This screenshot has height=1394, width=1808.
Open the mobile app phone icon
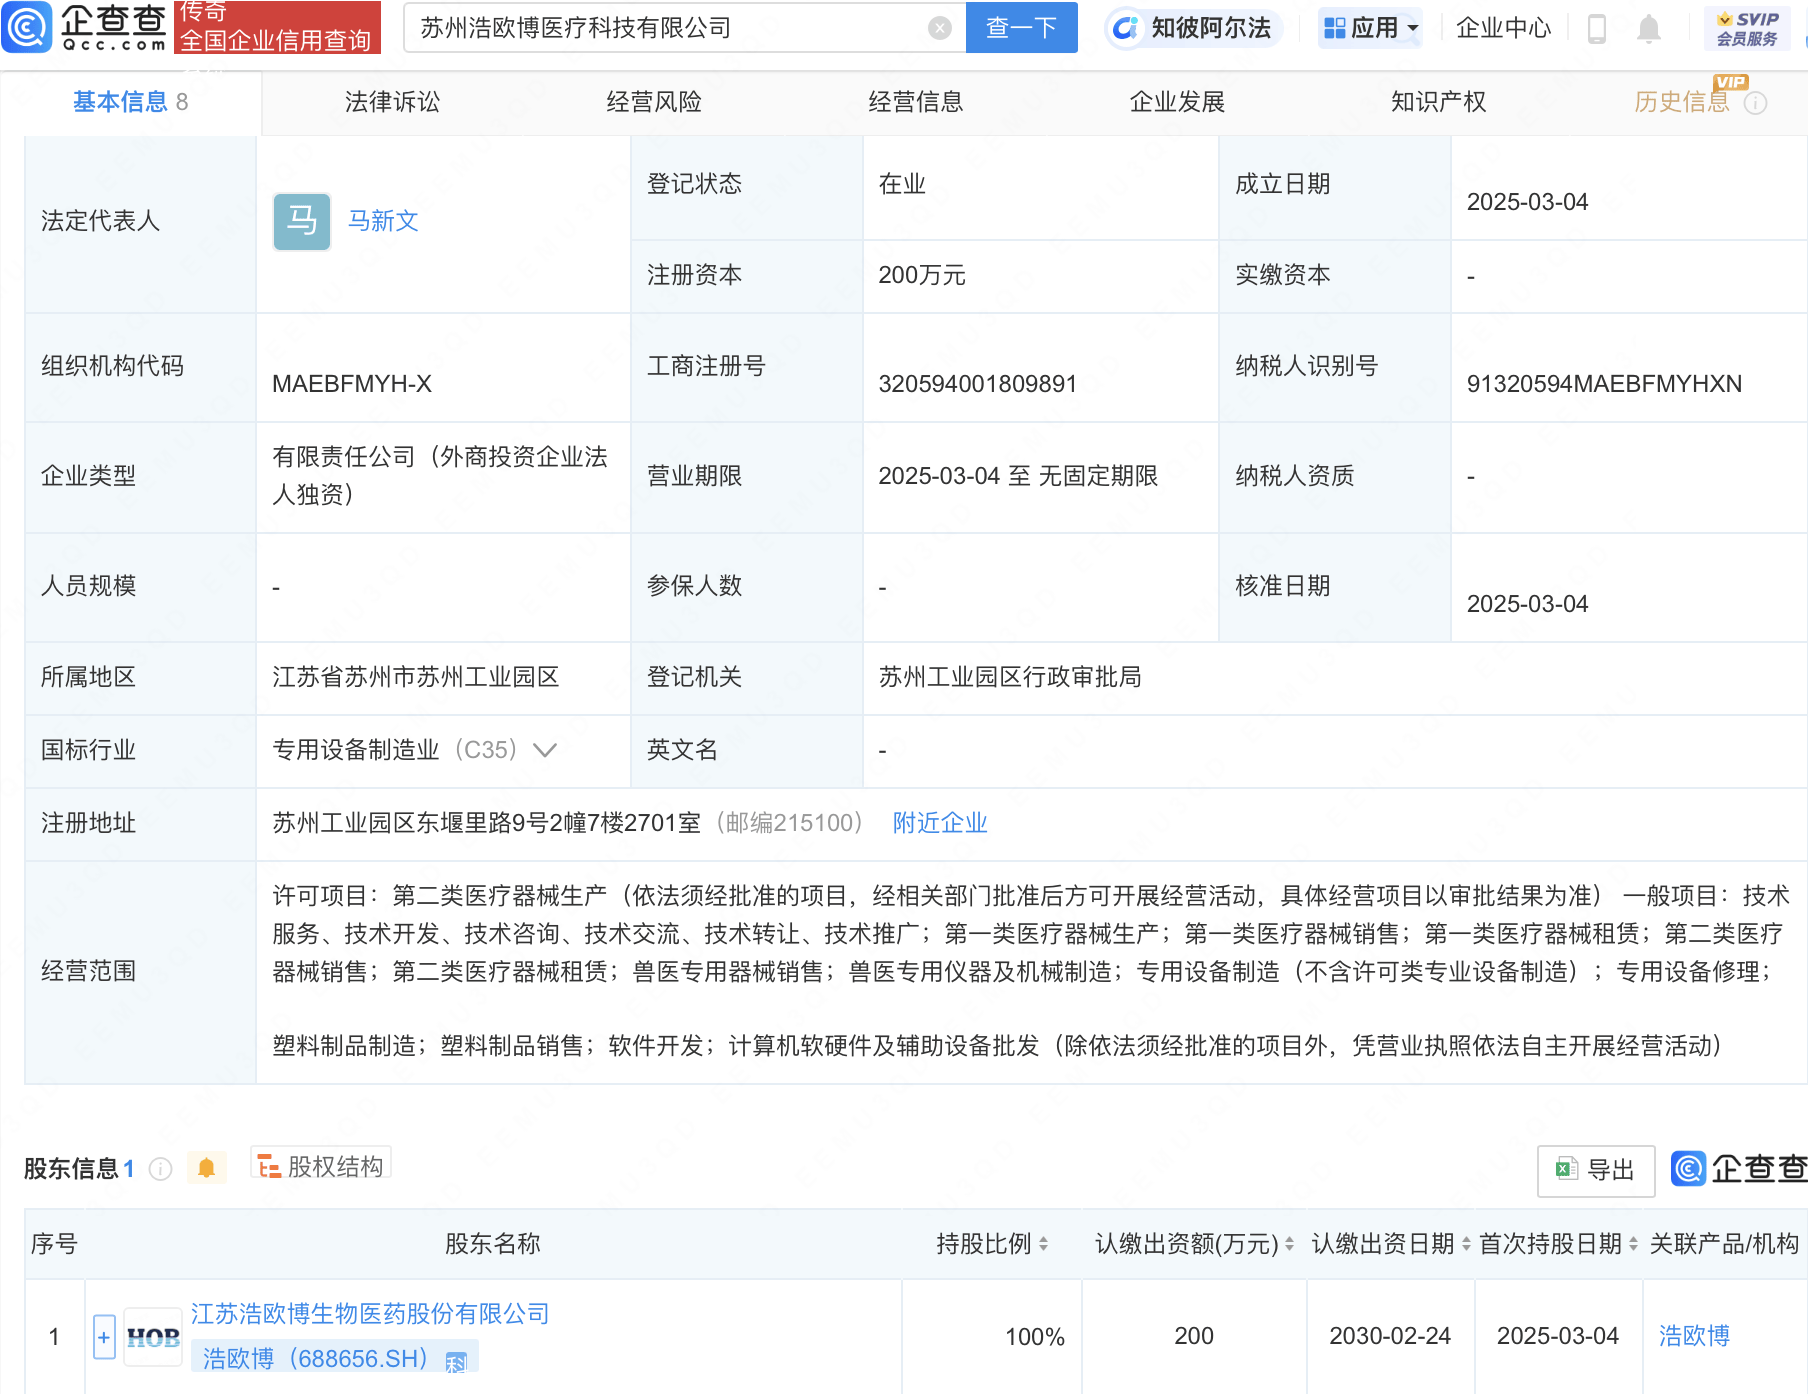(x=1597, y=29)
